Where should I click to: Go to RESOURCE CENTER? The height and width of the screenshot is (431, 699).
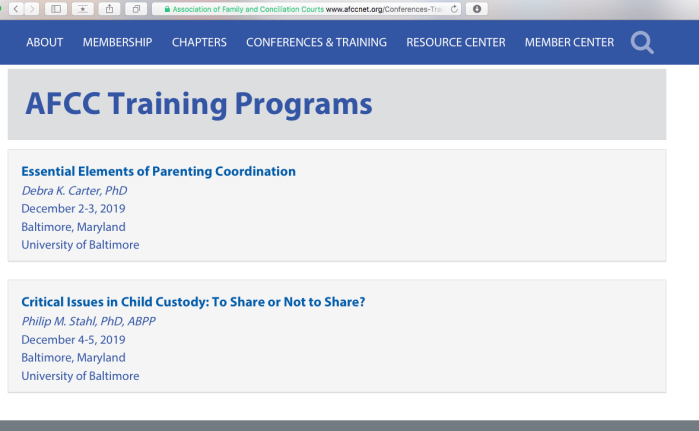(455, 42)
